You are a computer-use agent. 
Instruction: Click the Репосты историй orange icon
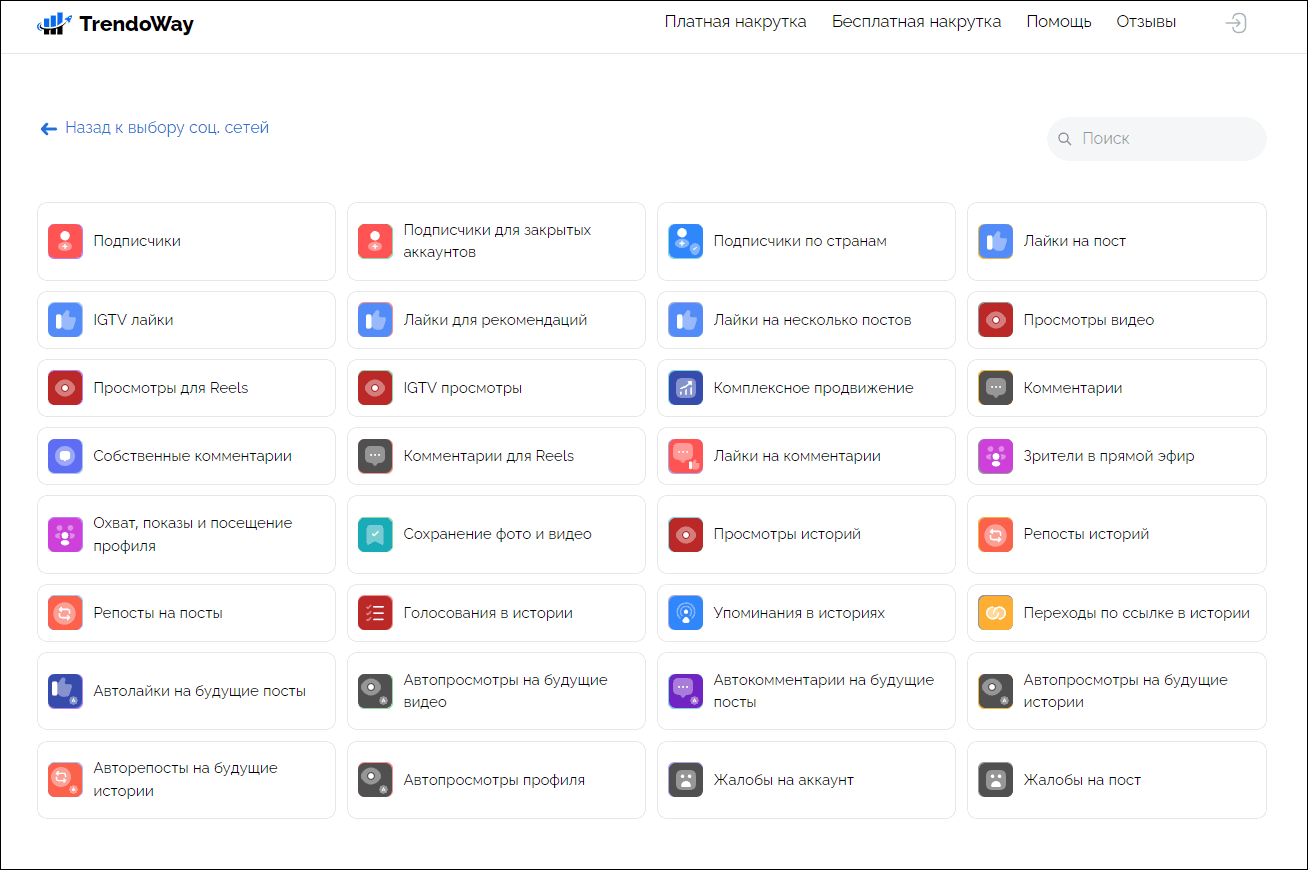(x=995, y=535)
